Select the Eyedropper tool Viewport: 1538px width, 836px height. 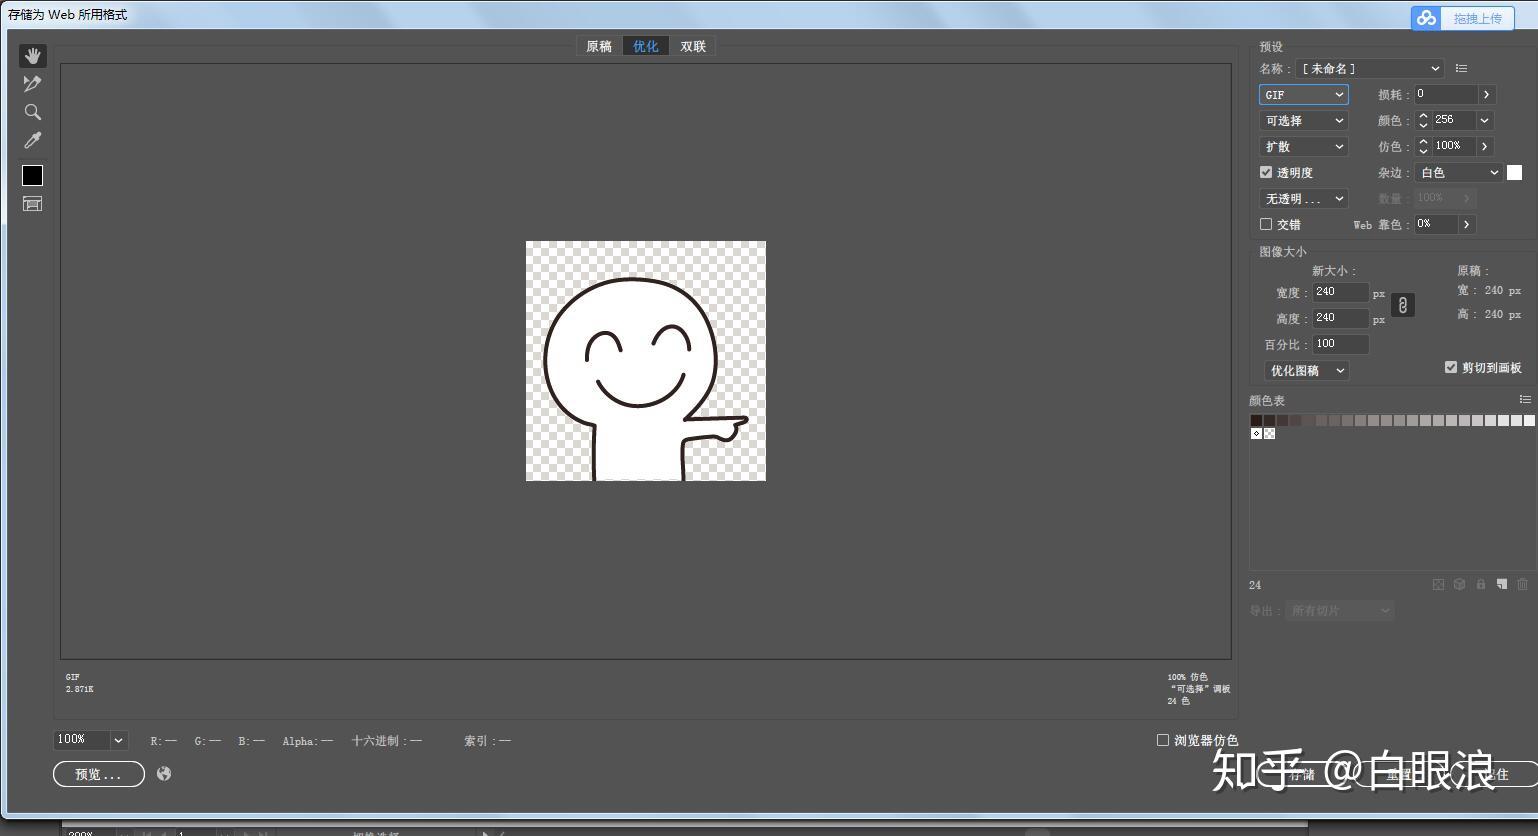pos(33,140)
